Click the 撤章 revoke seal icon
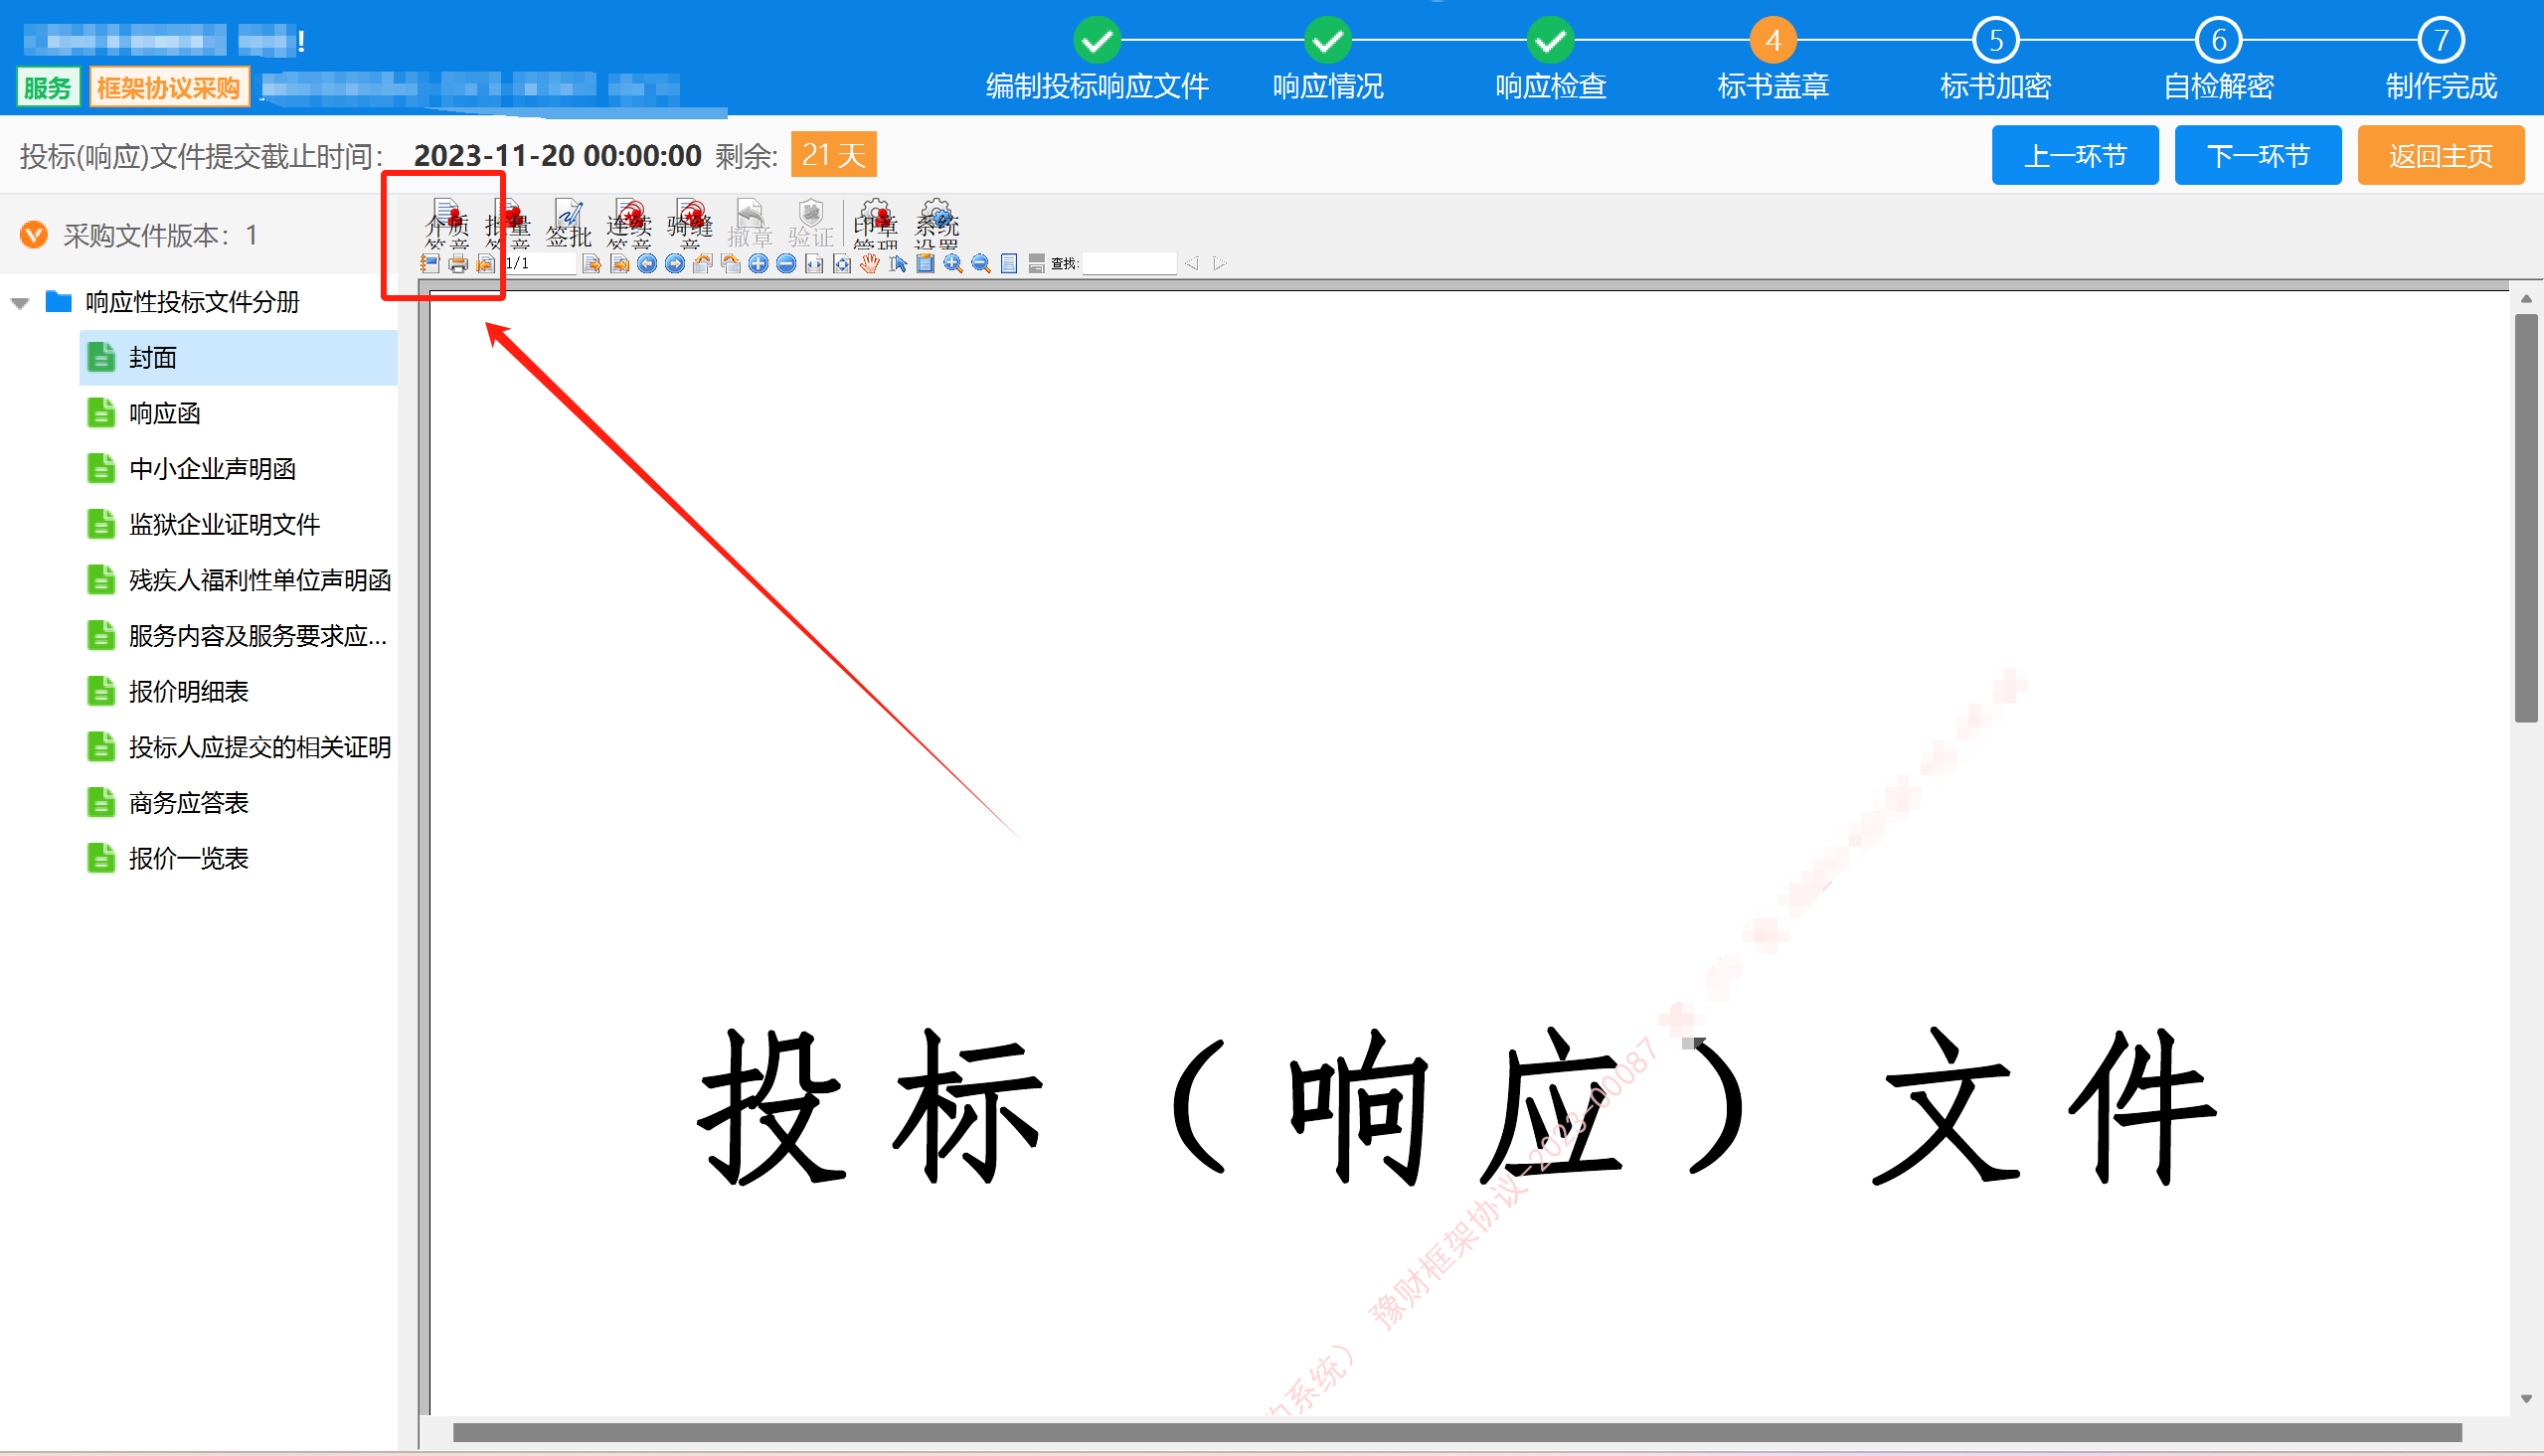Viewport: 2544px width, 1456px height. [x=750, y=222]
